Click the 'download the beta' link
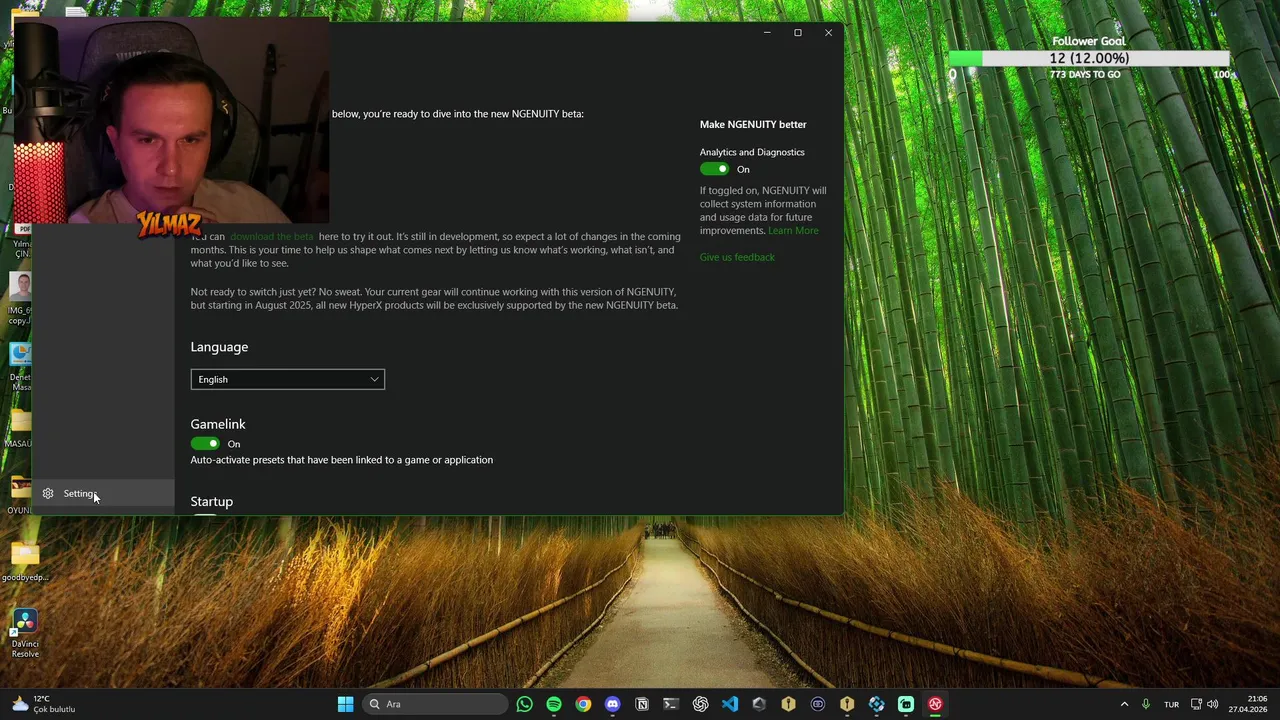 [272, 237]
